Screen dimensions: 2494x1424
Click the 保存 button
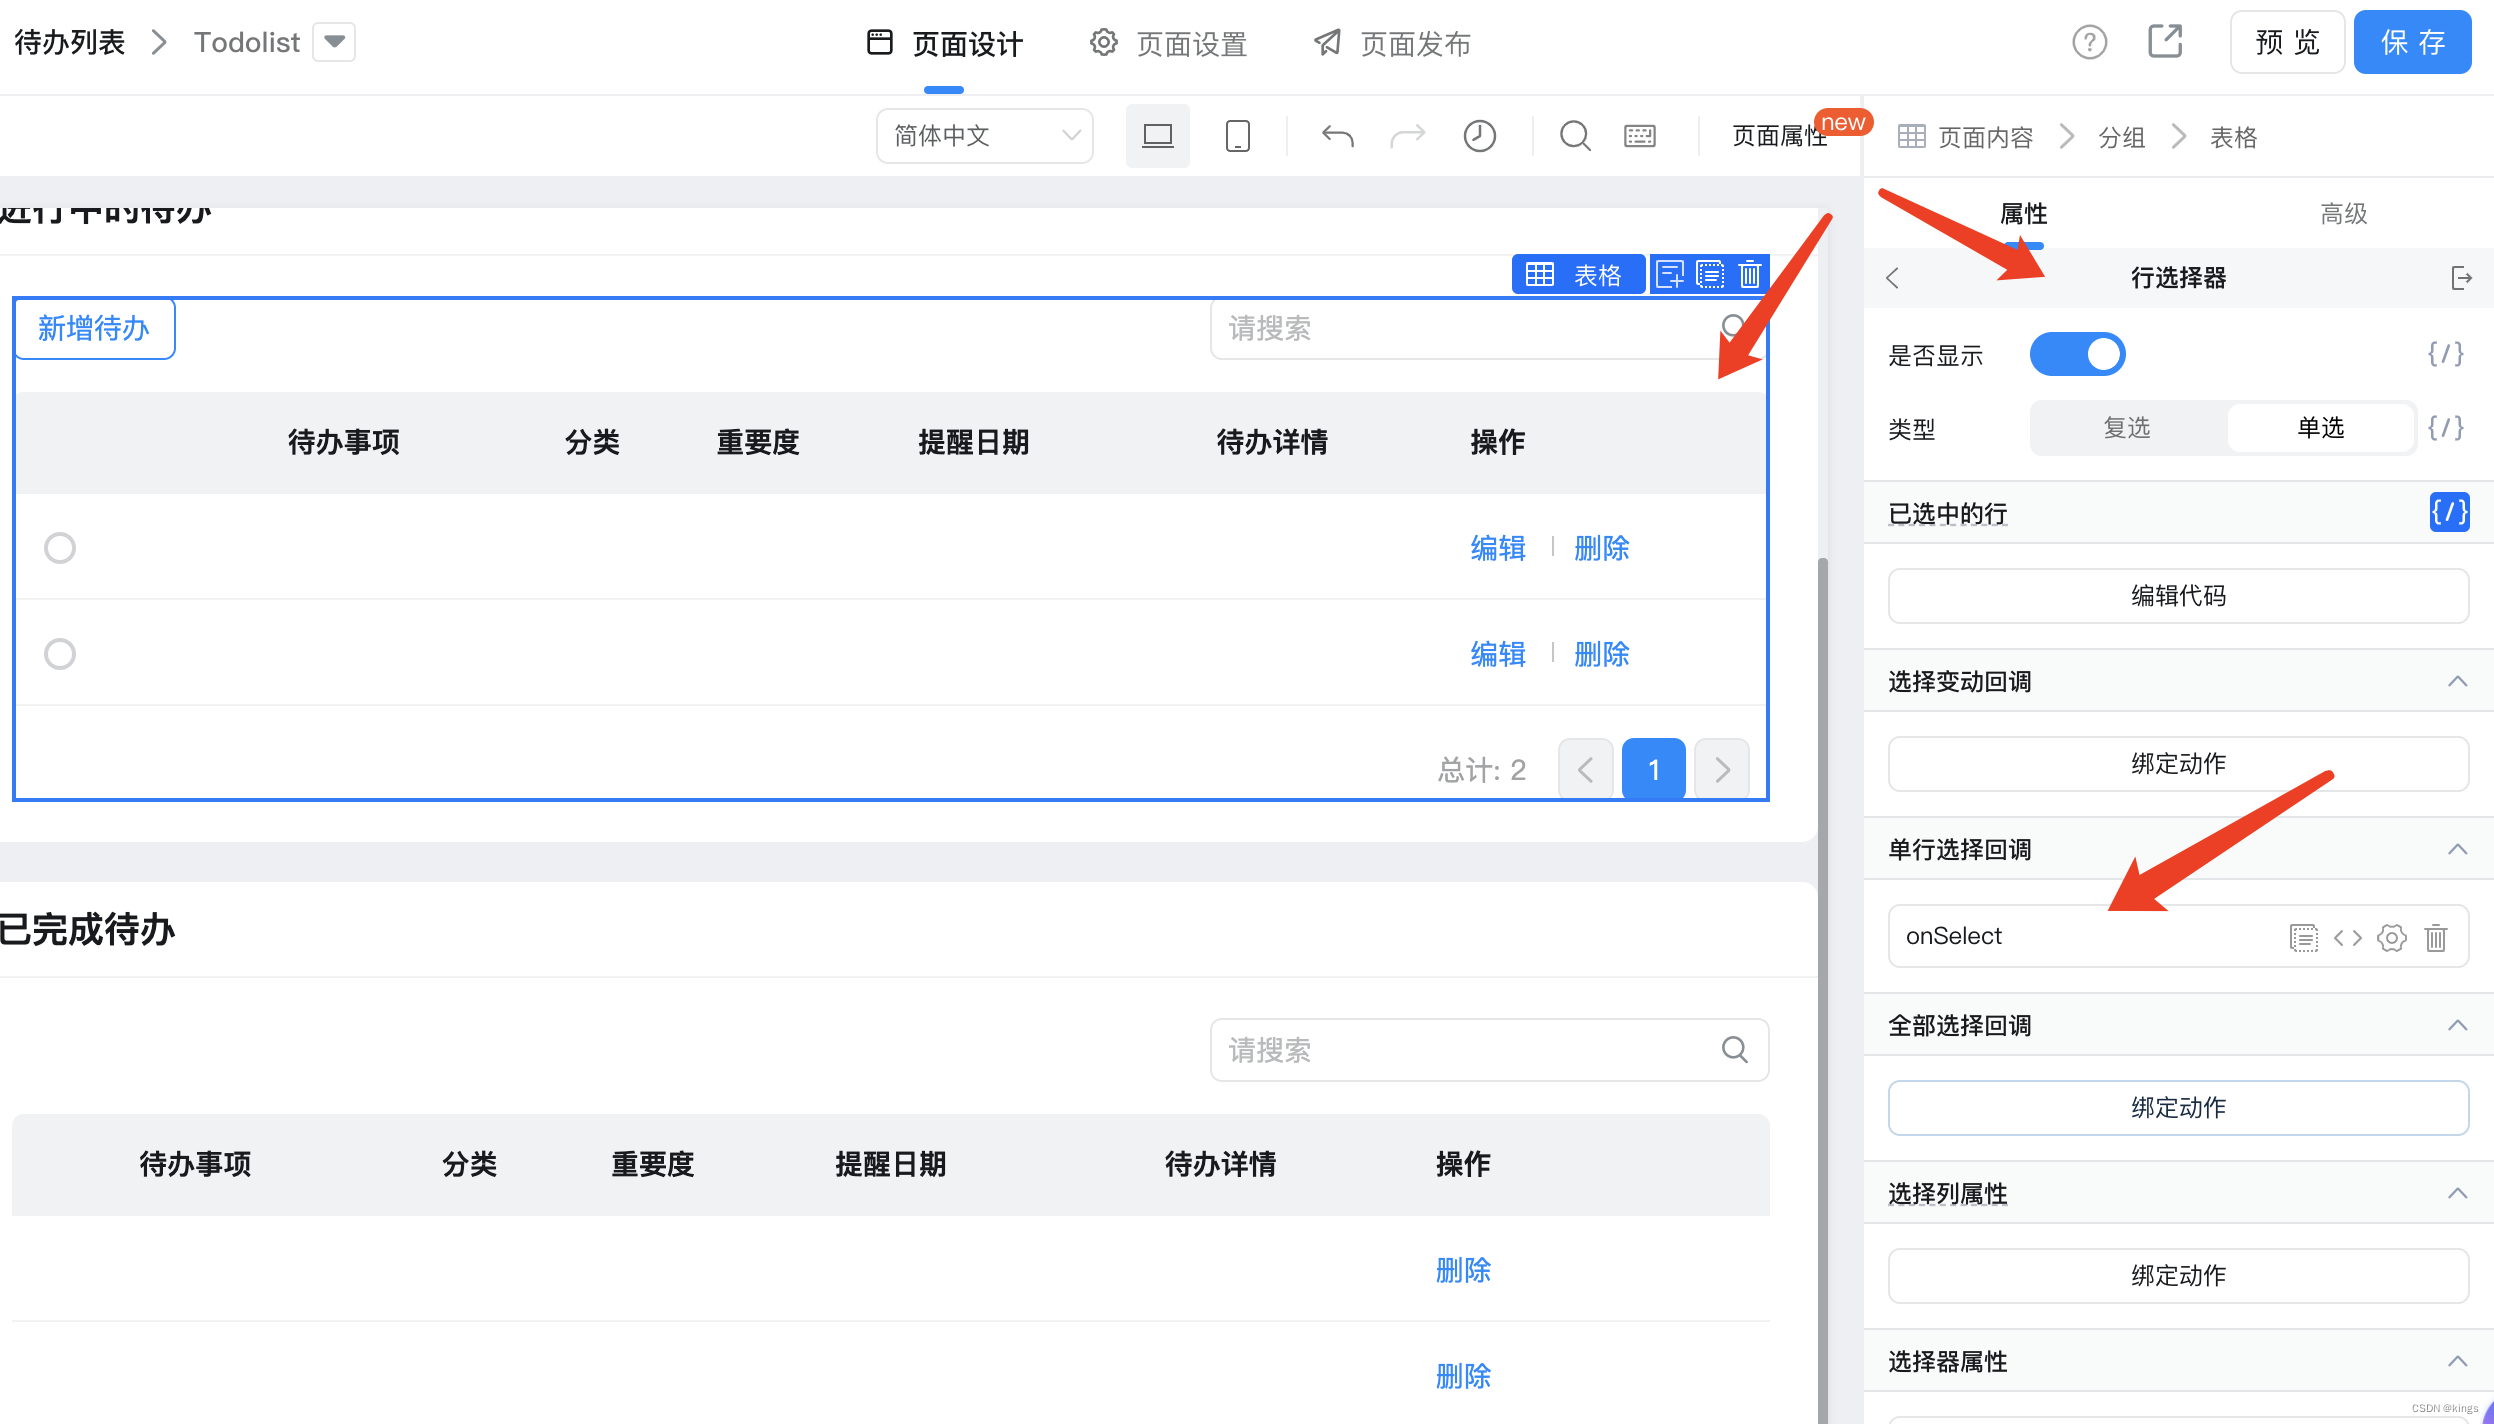[x=2412, y=42]
